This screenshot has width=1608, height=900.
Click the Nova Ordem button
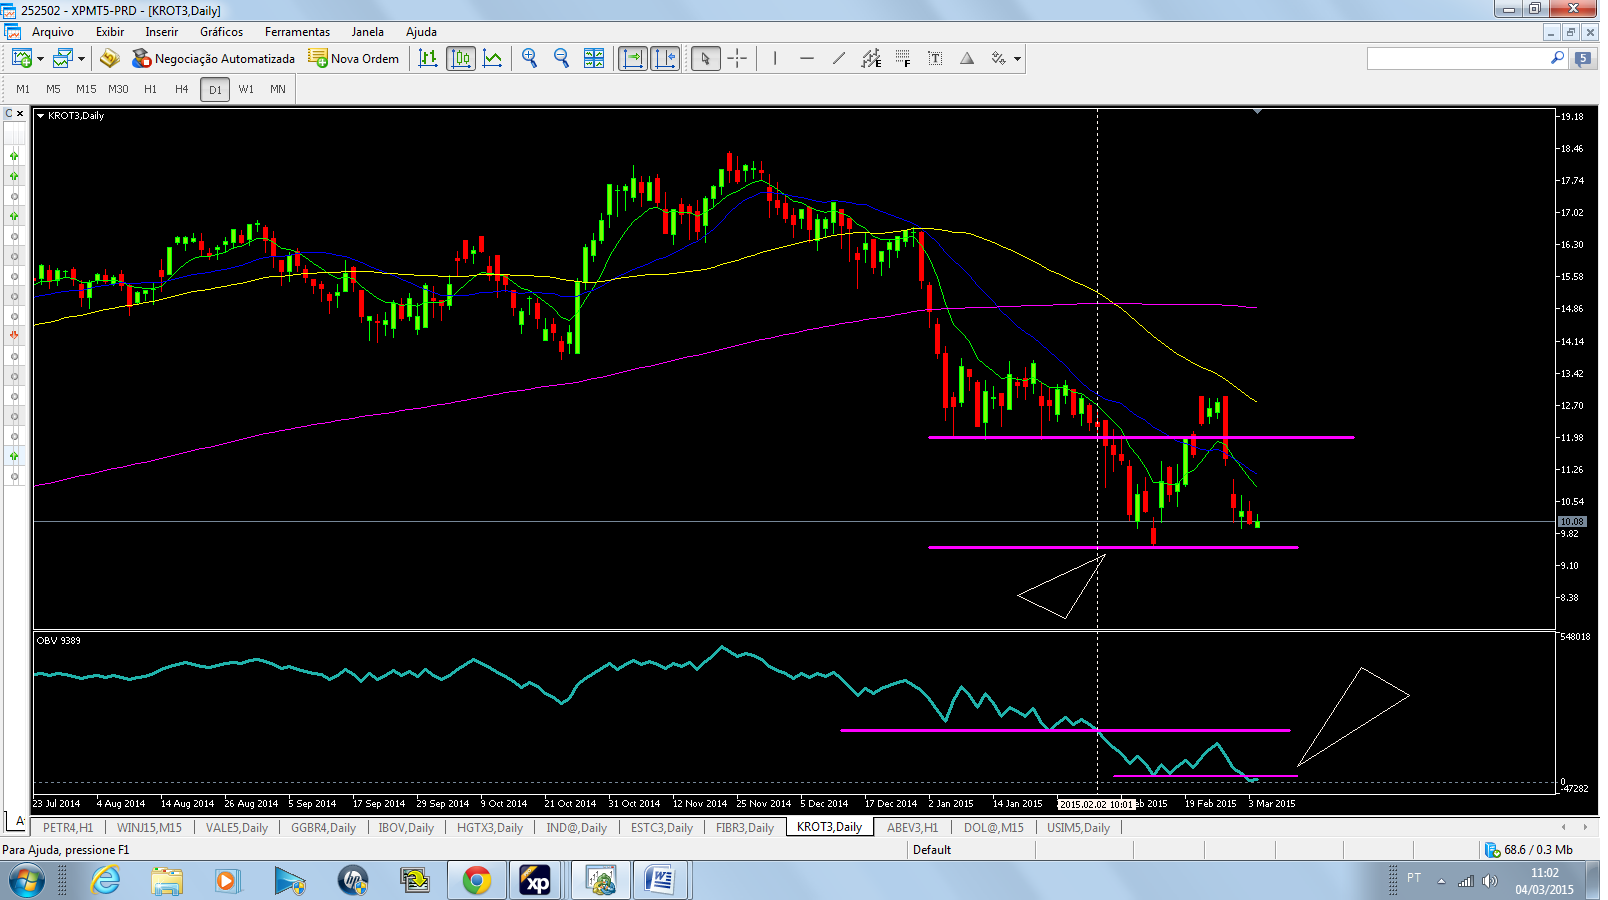[354, 59]
